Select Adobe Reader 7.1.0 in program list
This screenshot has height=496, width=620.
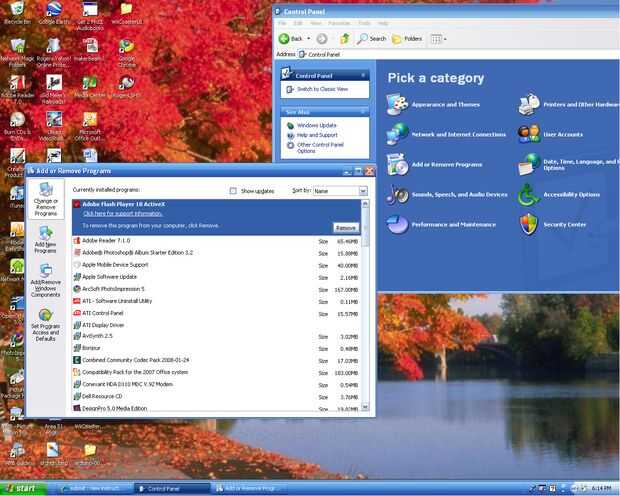pos(216,241)
